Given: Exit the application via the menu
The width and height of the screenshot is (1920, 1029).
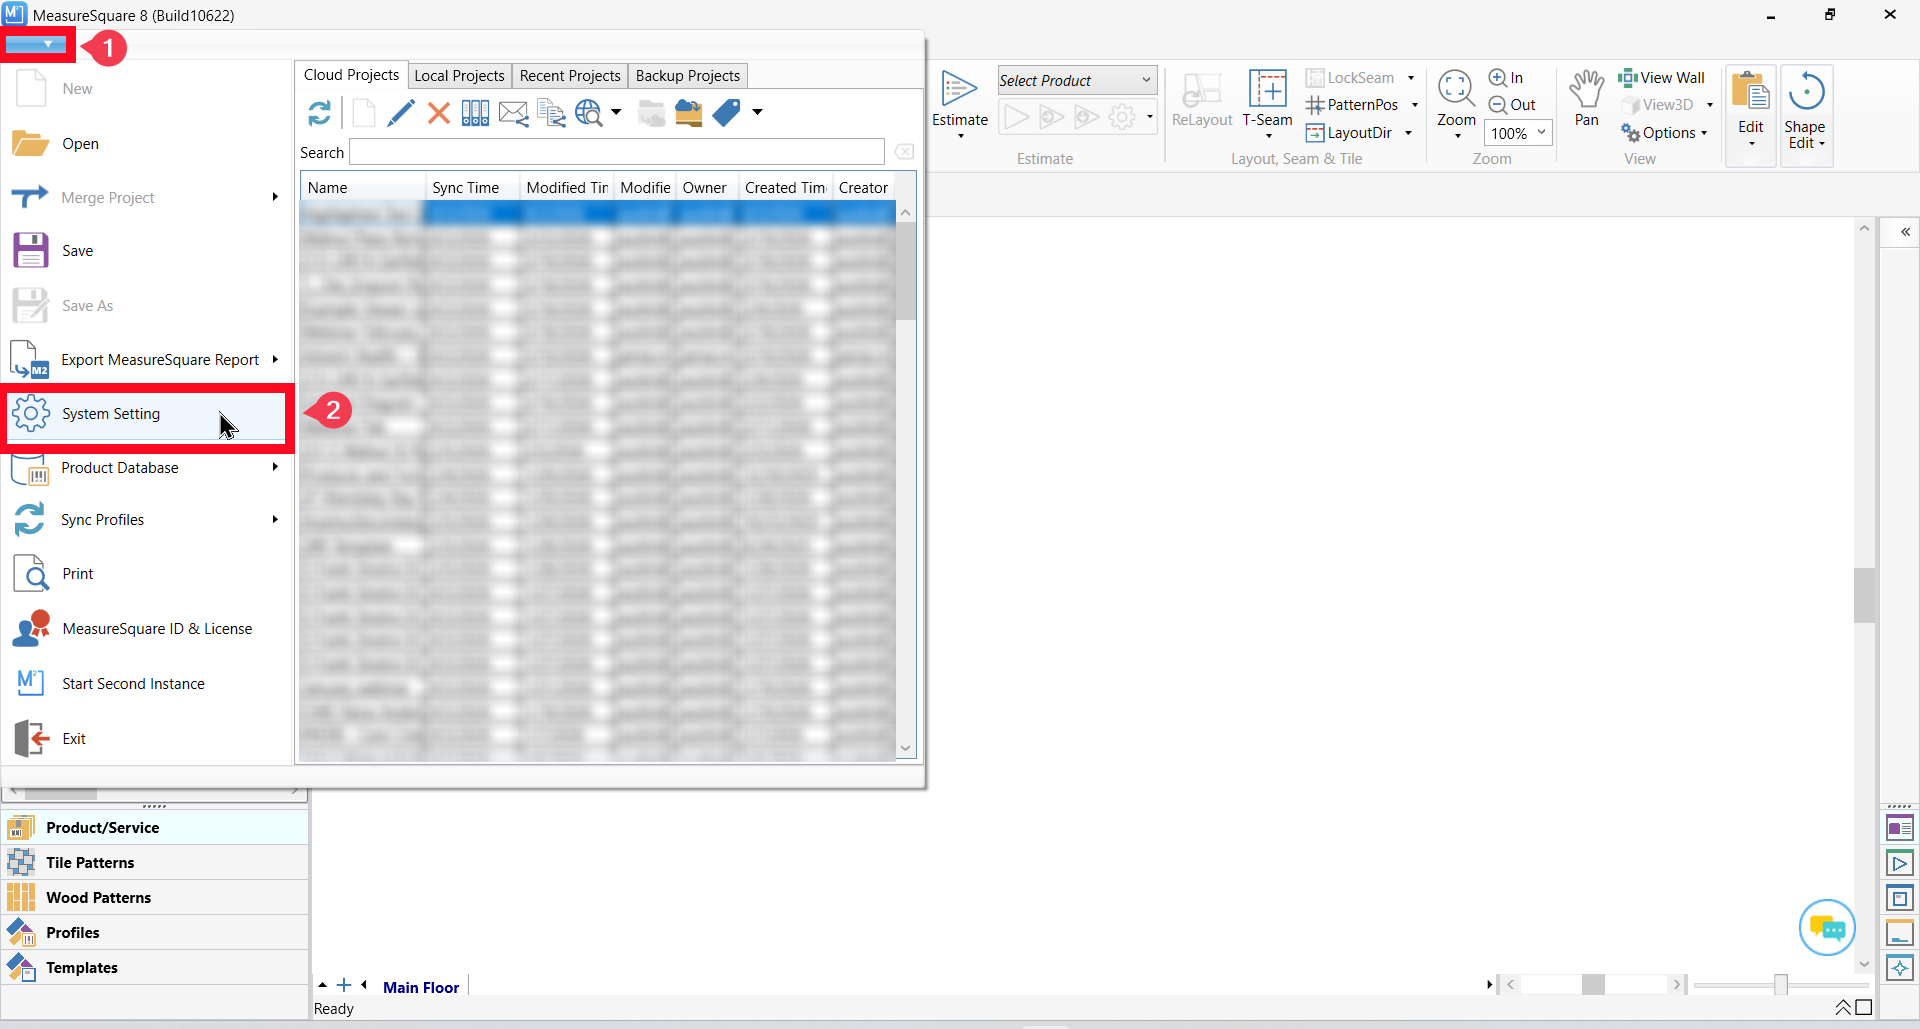Looking at the screenshot, I should 146,739.
